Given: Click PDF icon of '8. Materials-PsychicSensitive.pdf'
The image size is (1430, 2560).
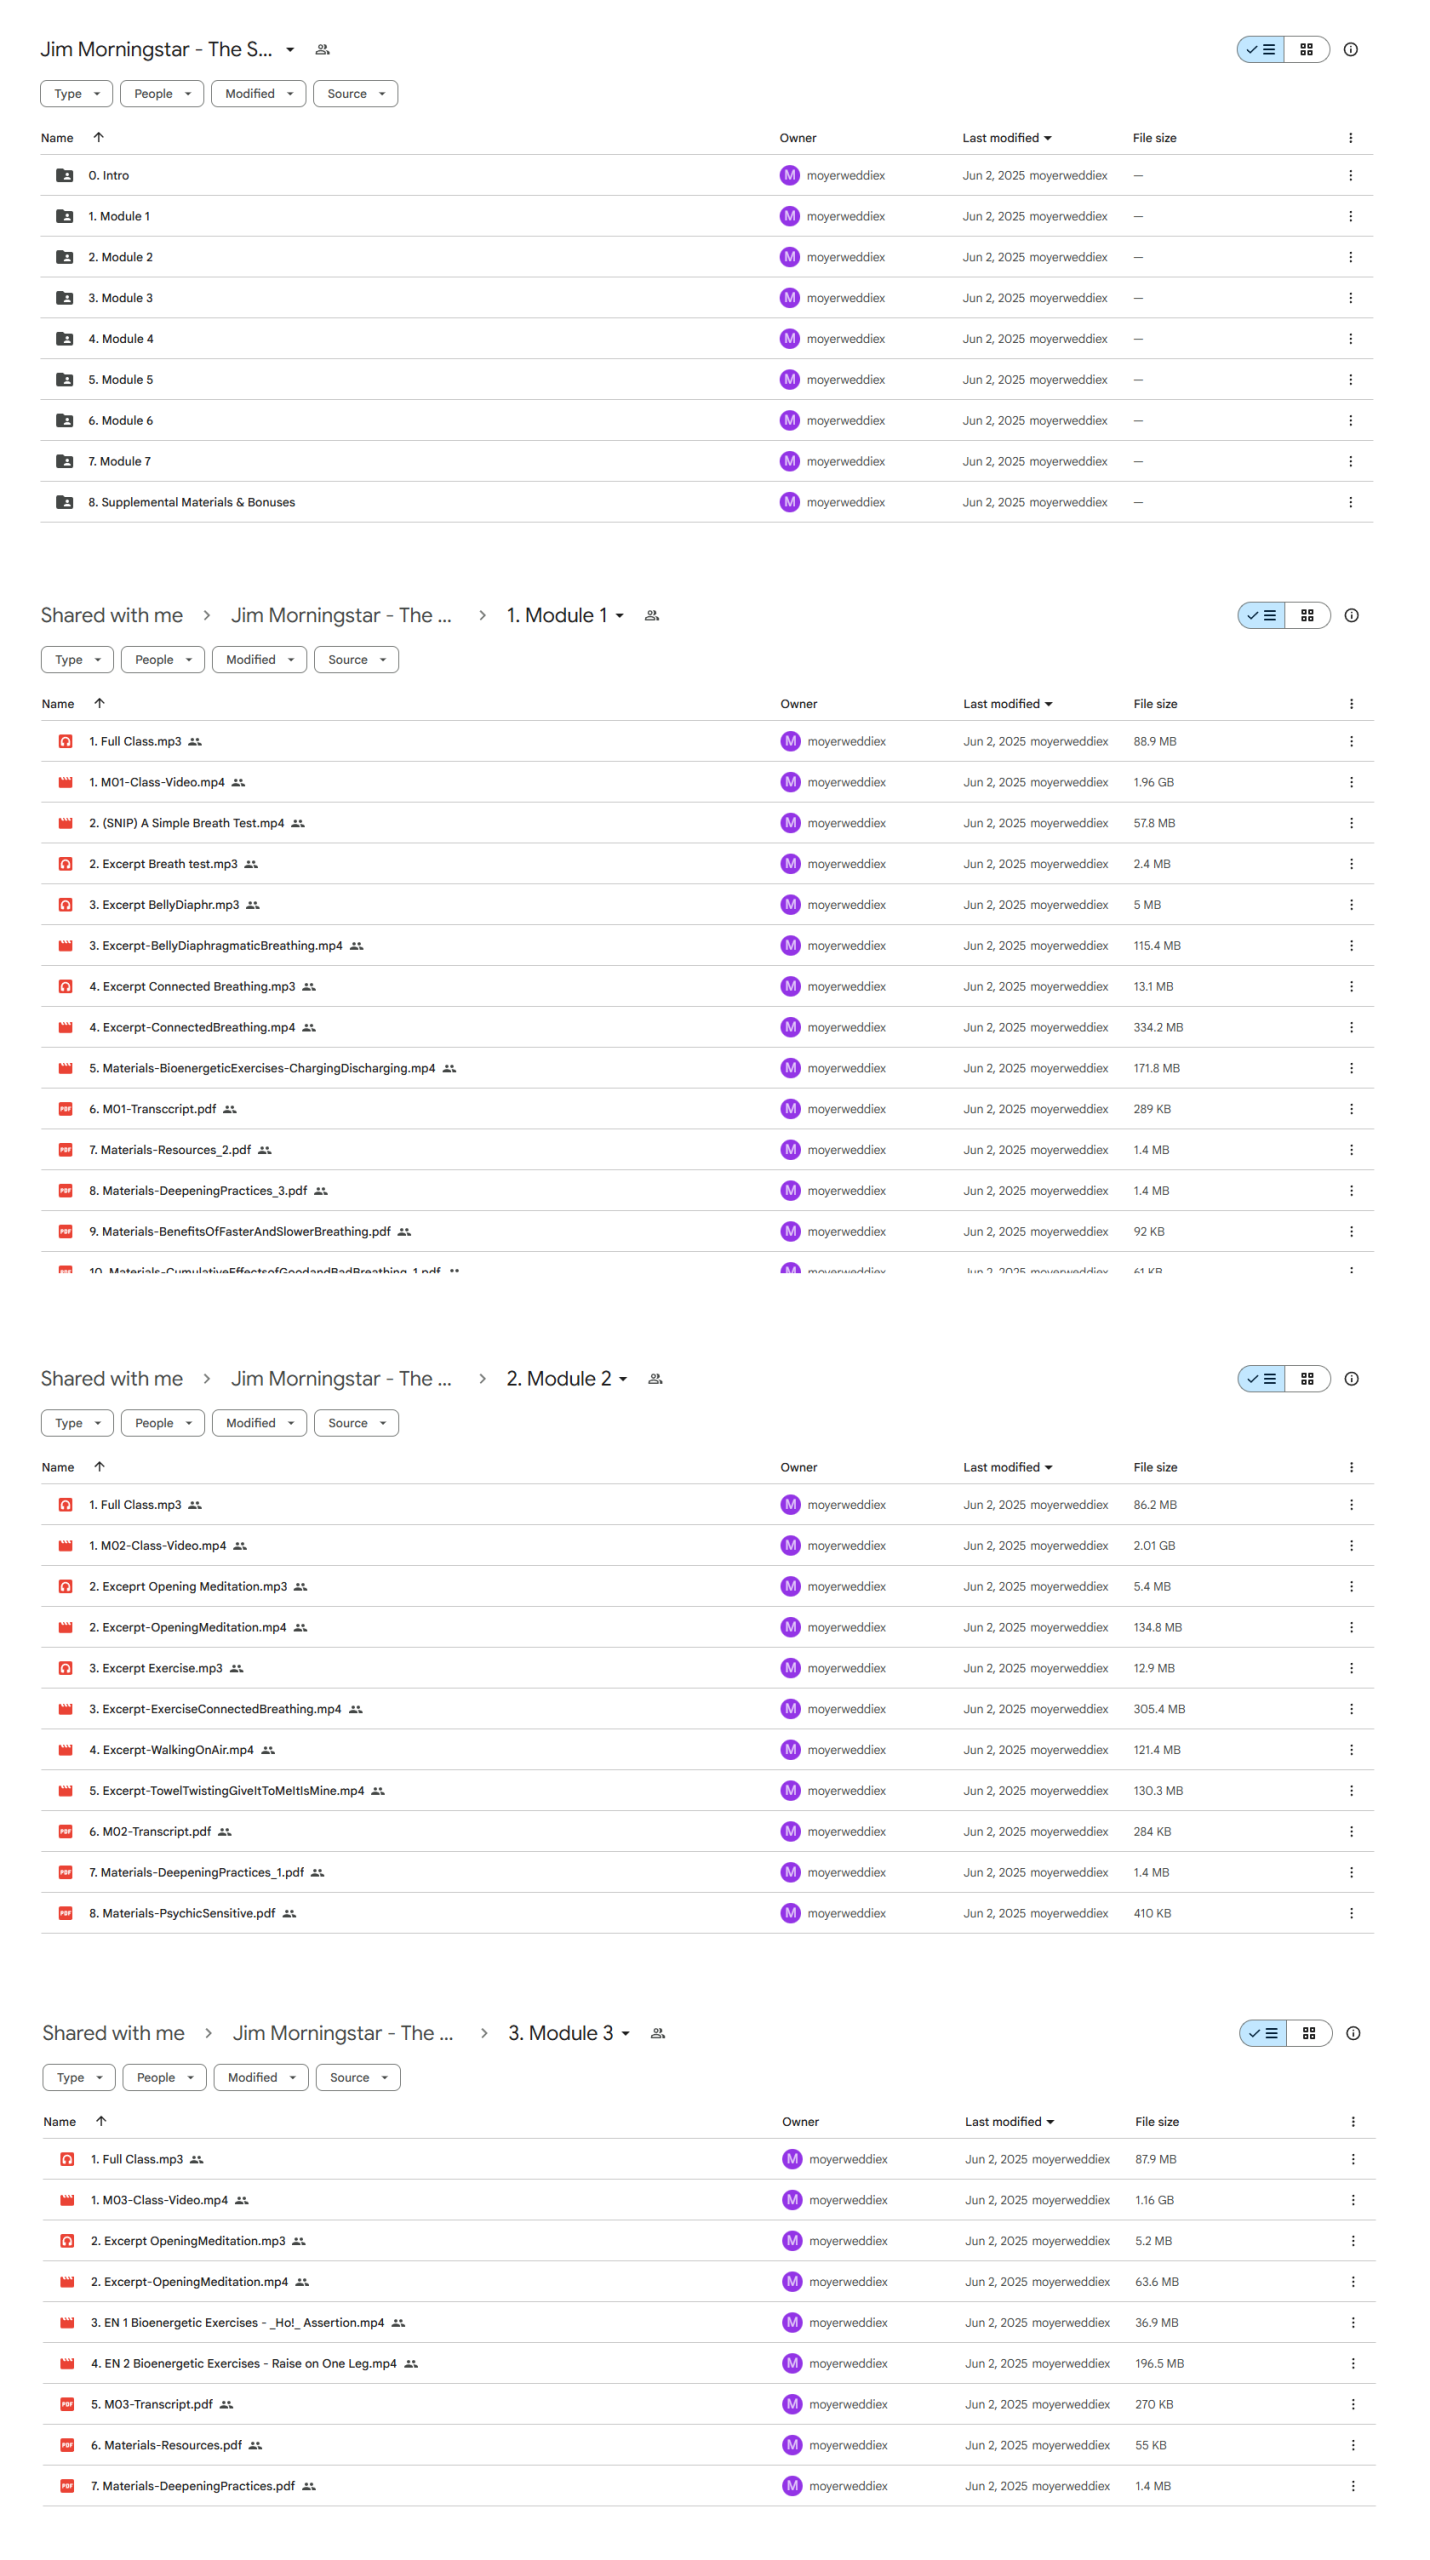Looking at the screenshot, I should click(x=65, y=1912).
